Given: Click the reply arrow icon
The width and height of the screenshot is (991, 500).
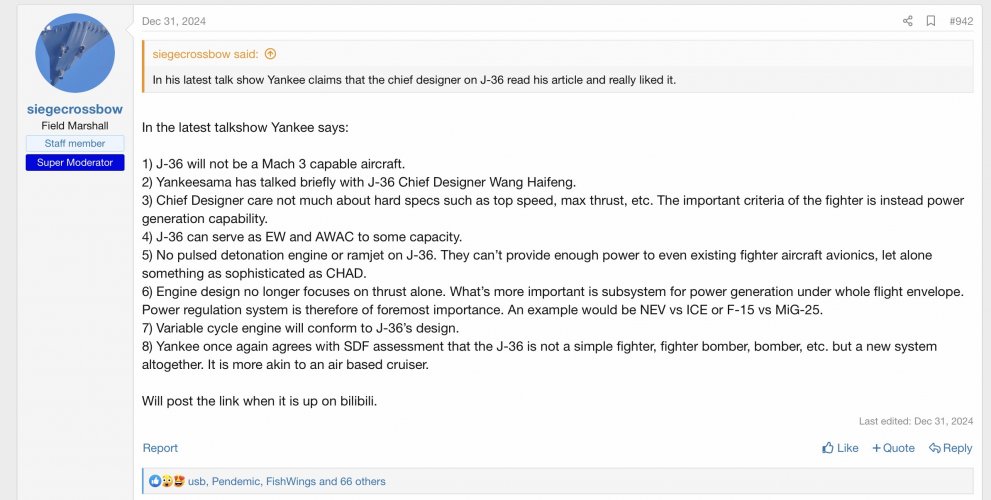Looking at the screenshot, I should click(935, 448).
